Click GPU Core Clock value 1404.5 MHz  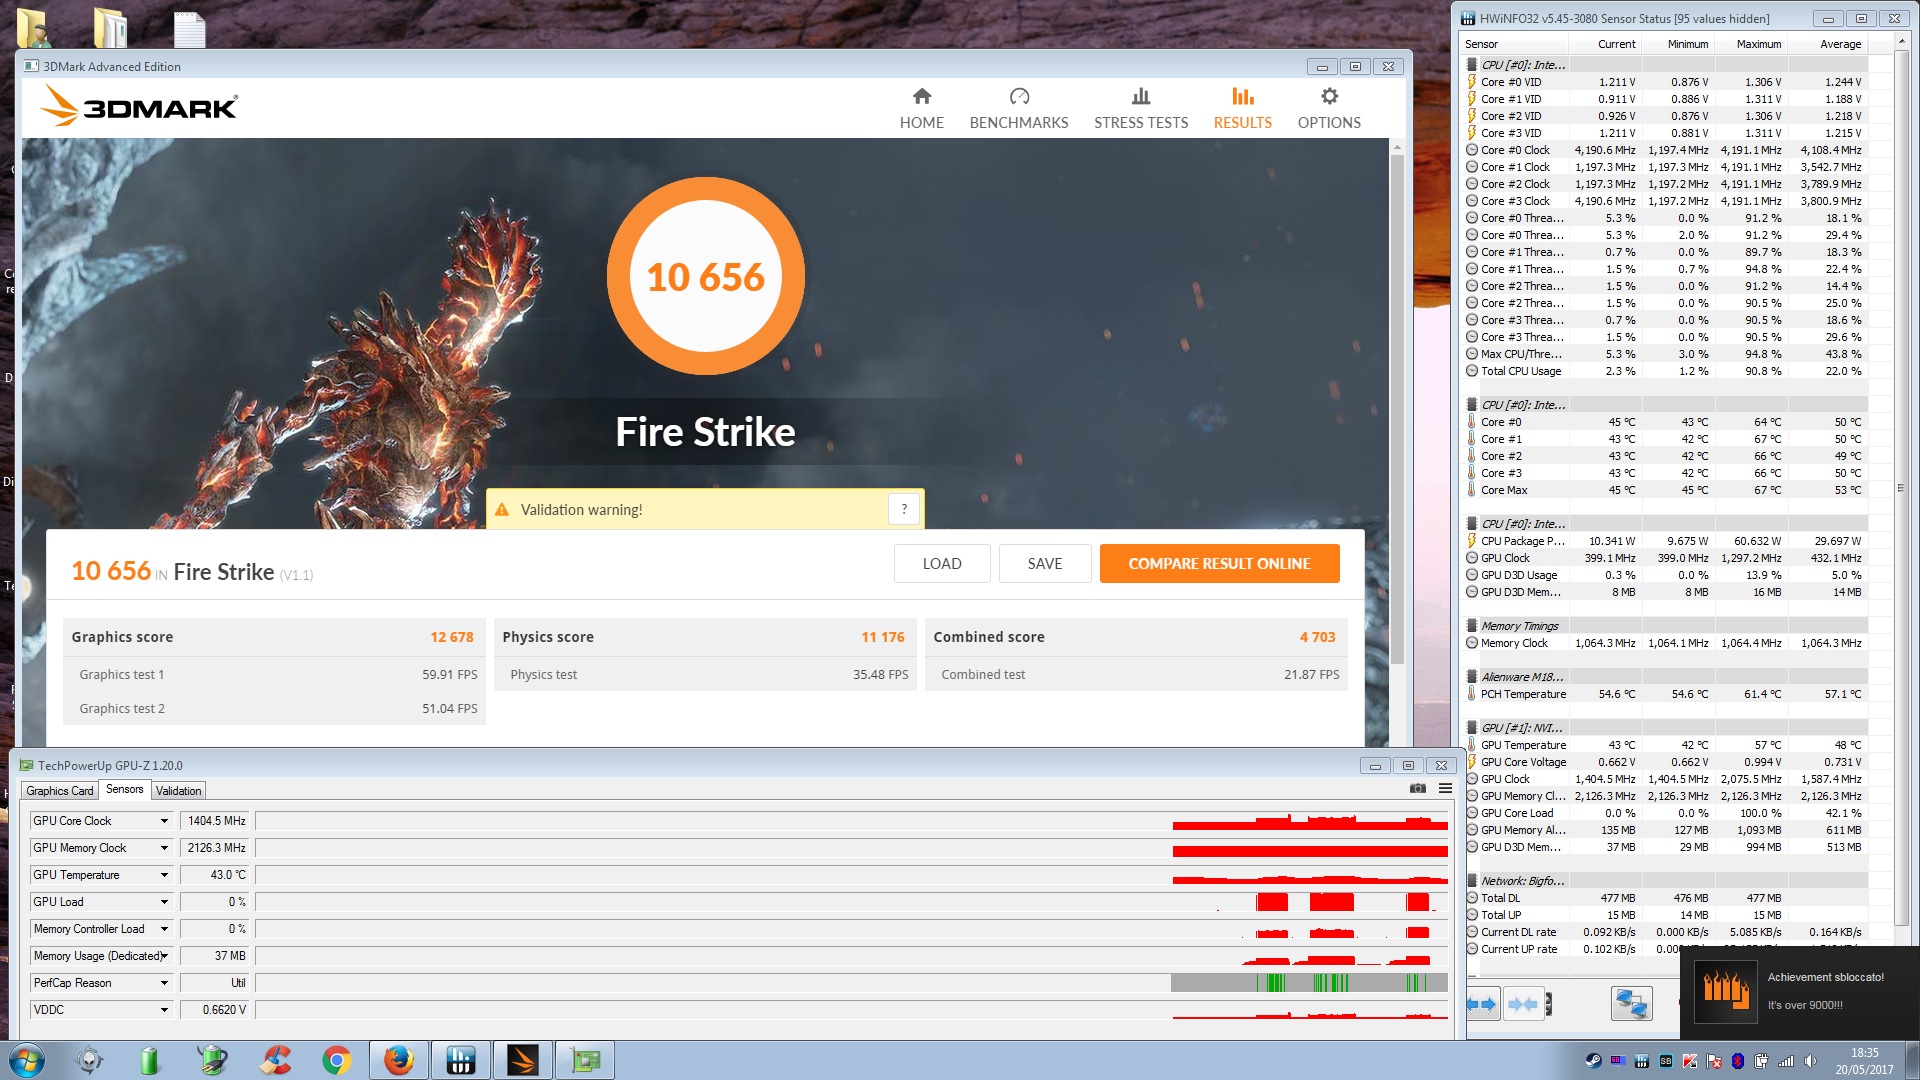216,821
